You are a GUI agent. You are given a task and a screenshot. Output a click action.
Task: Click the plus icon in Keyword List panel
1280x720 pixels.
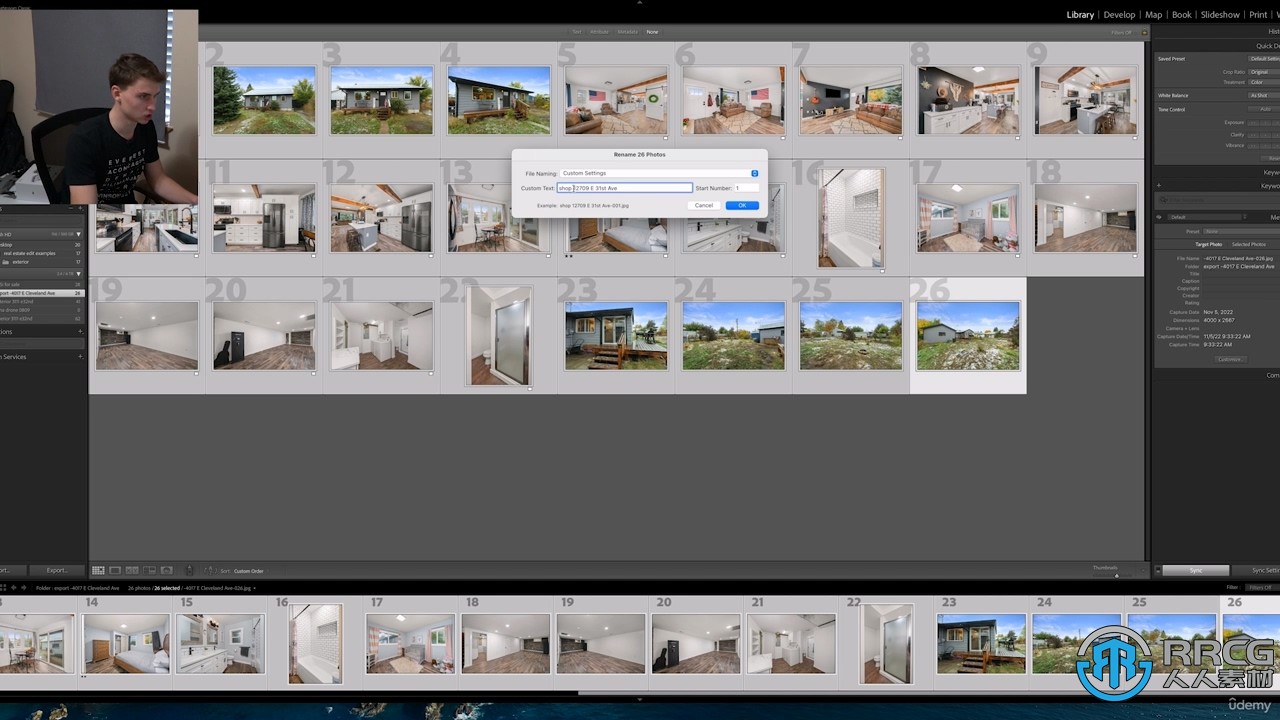point(1158,185)
